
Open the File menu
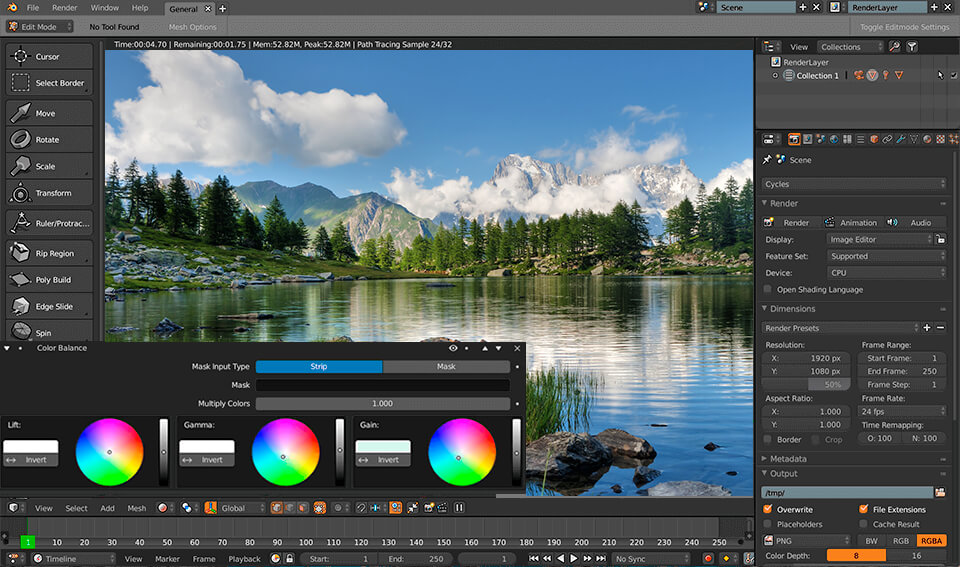coord(32,8)
